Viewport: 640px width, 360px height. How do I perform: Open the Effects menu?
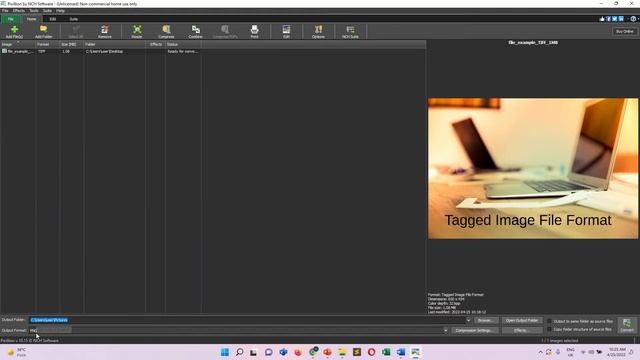pos(19,11)
